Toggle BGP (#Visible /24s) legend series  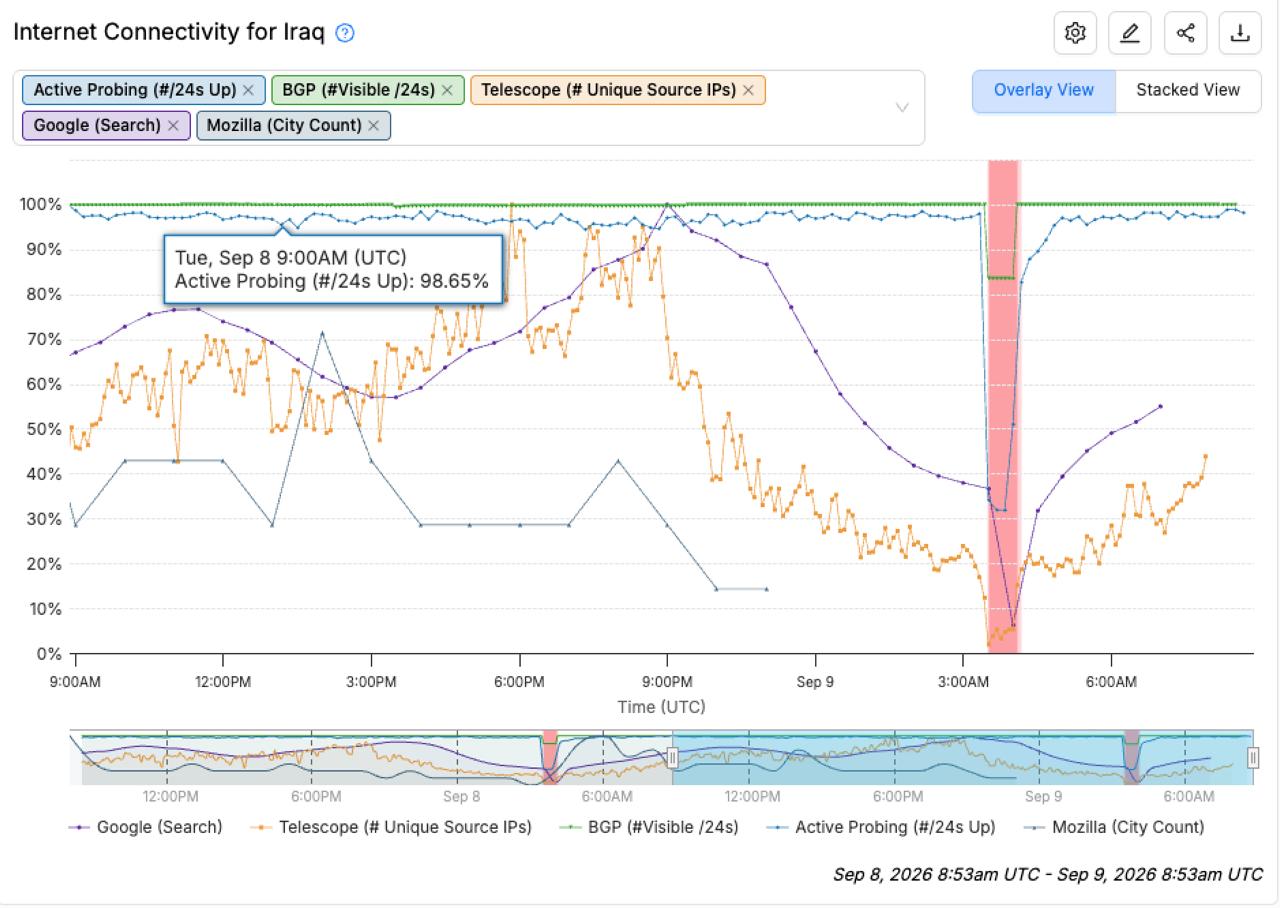648,827
